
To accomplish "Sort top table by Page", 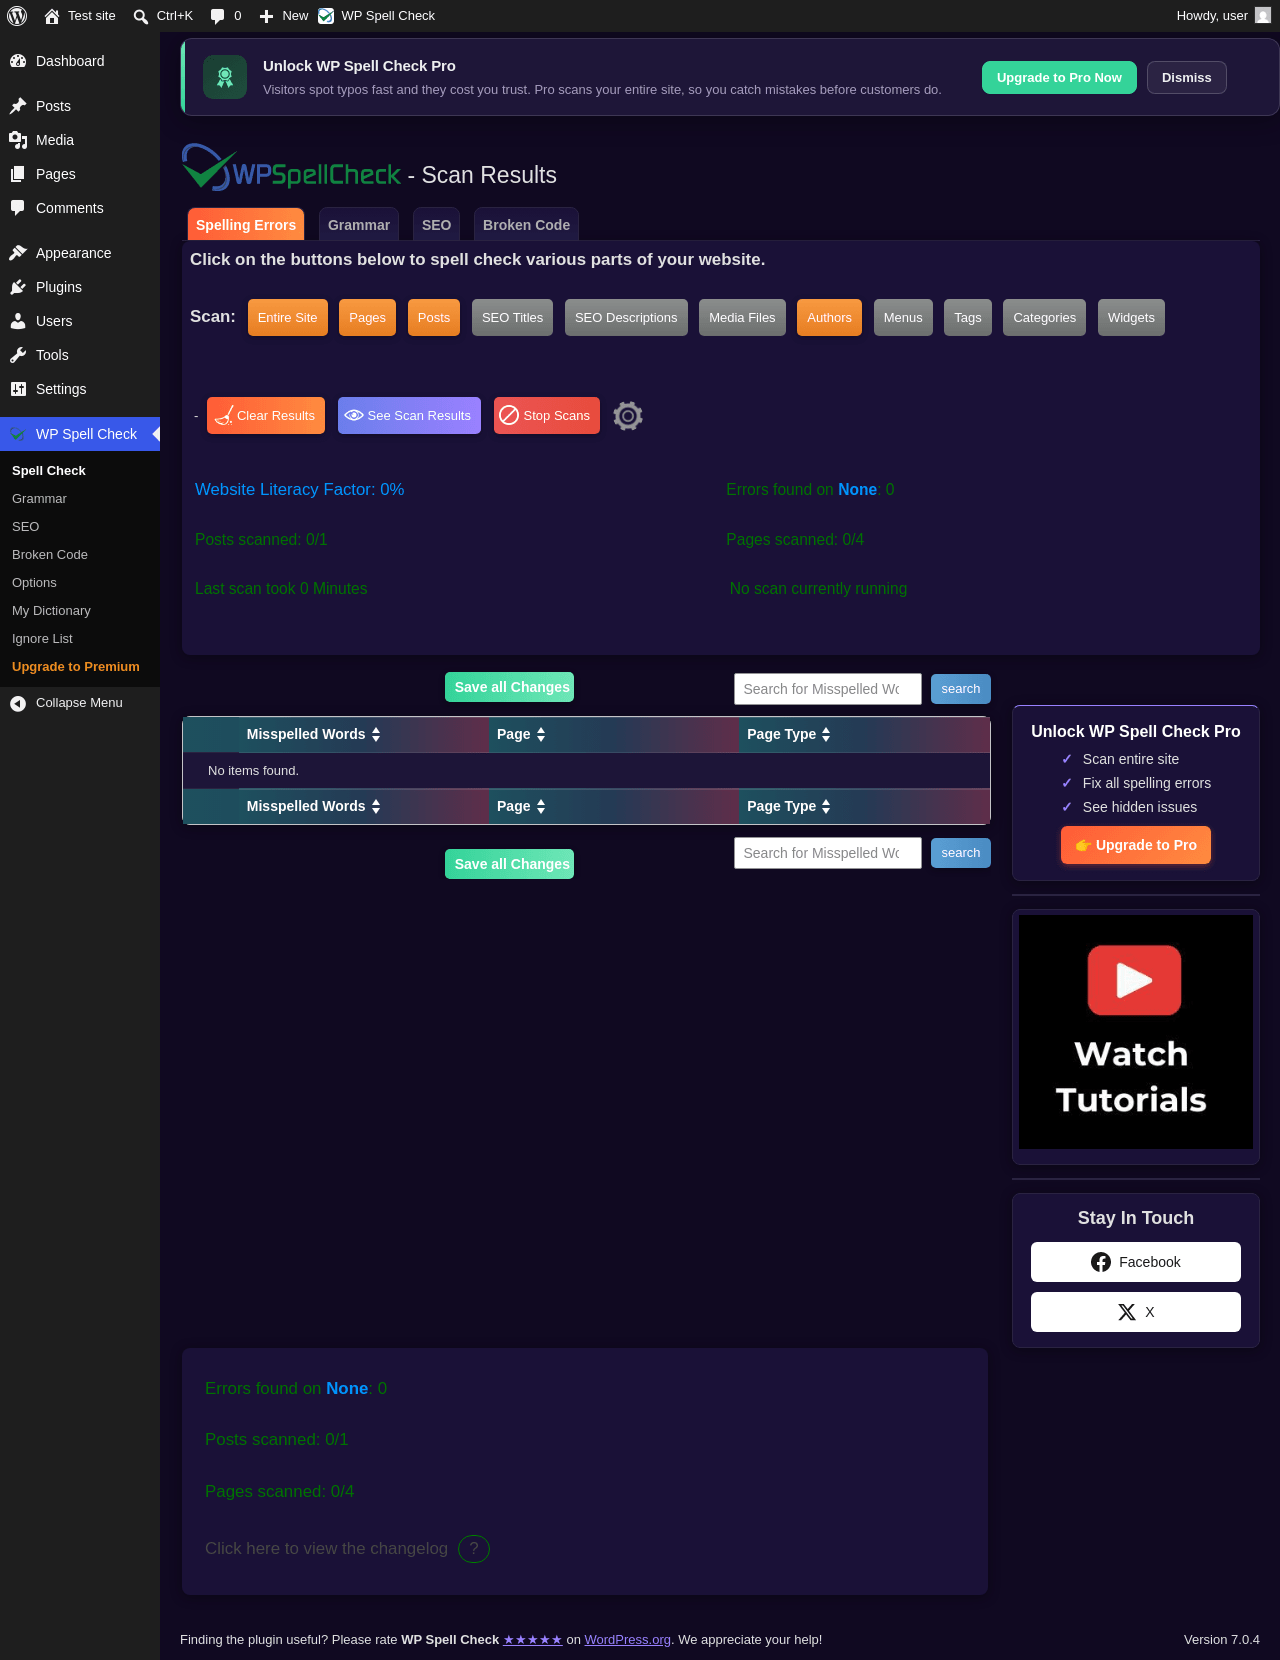I will pos(521,734).
